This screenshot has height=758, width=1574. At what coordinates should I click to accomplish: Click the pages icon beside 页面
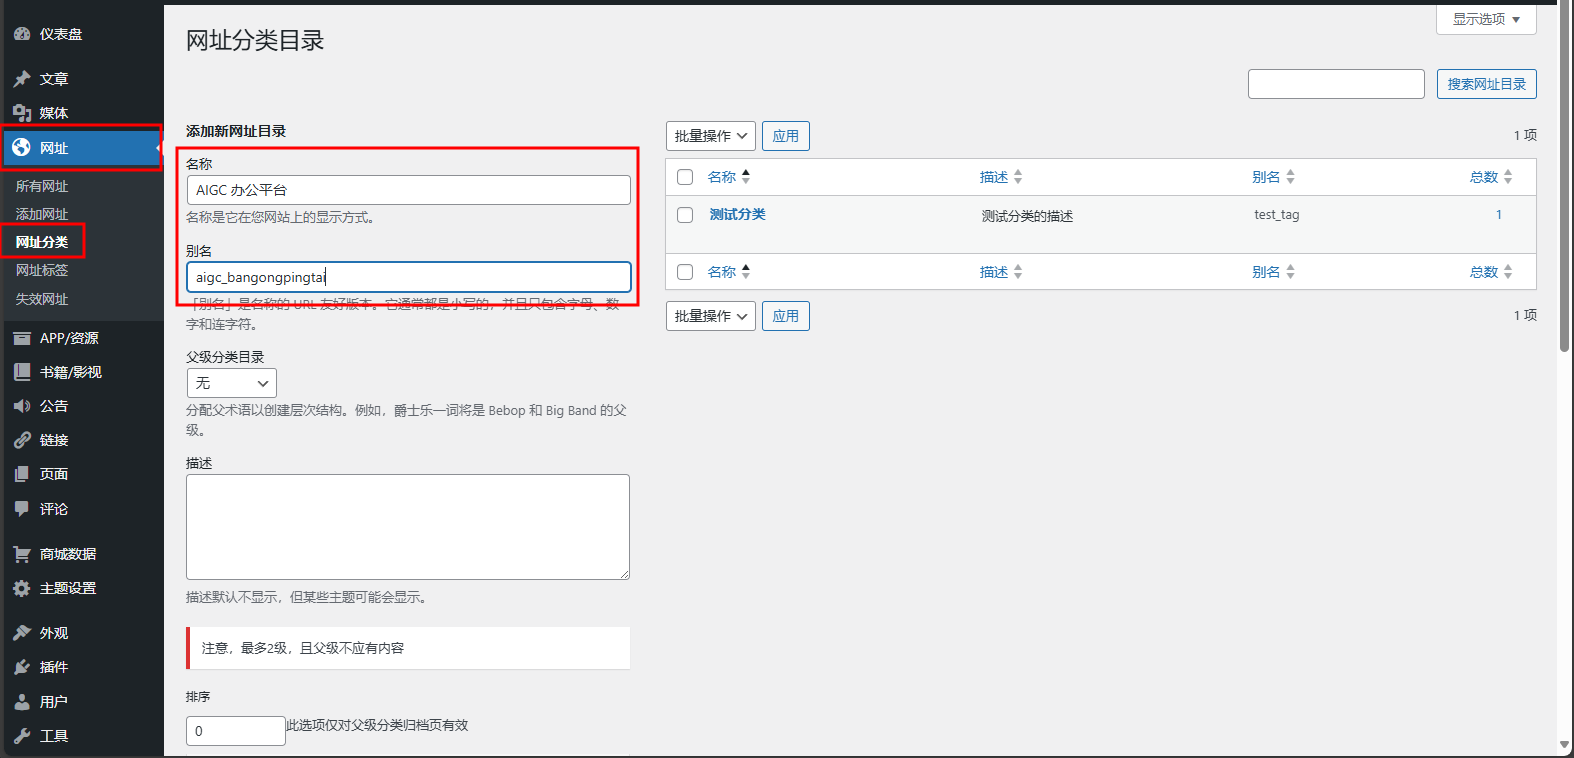22,474
